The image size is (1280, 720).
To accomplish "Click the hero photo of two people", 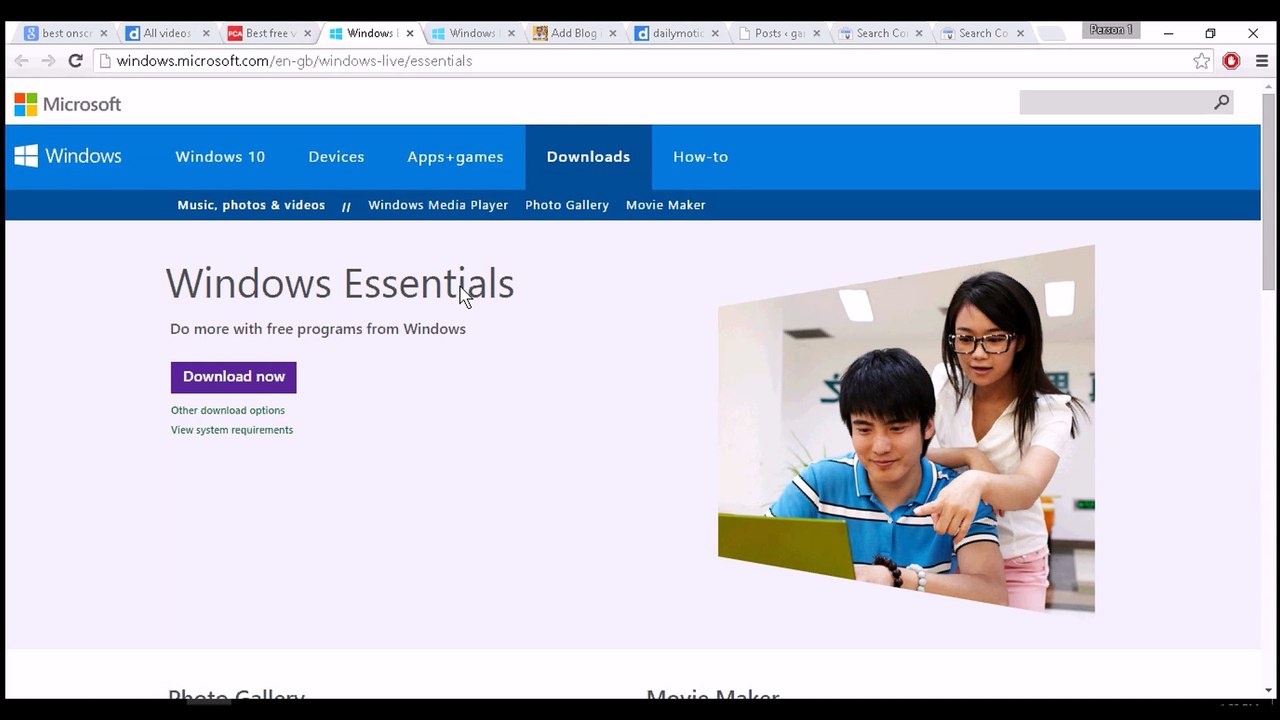I will pyautogui.click(x=906, y=429).
